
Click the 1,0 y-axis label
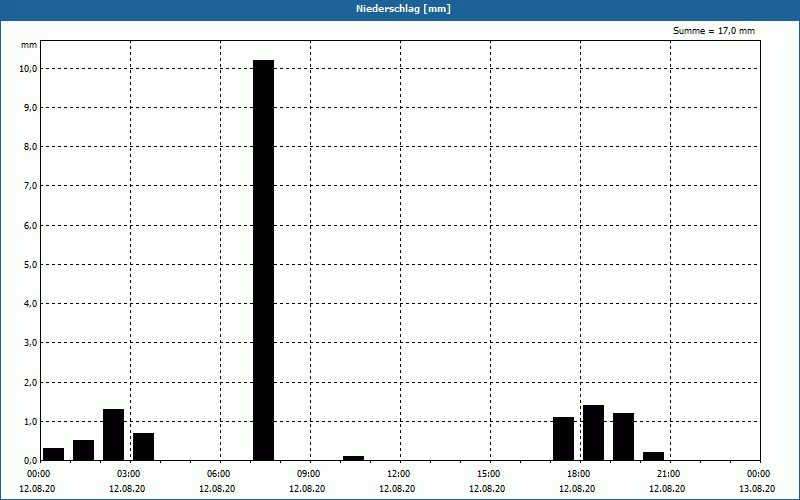30,422
